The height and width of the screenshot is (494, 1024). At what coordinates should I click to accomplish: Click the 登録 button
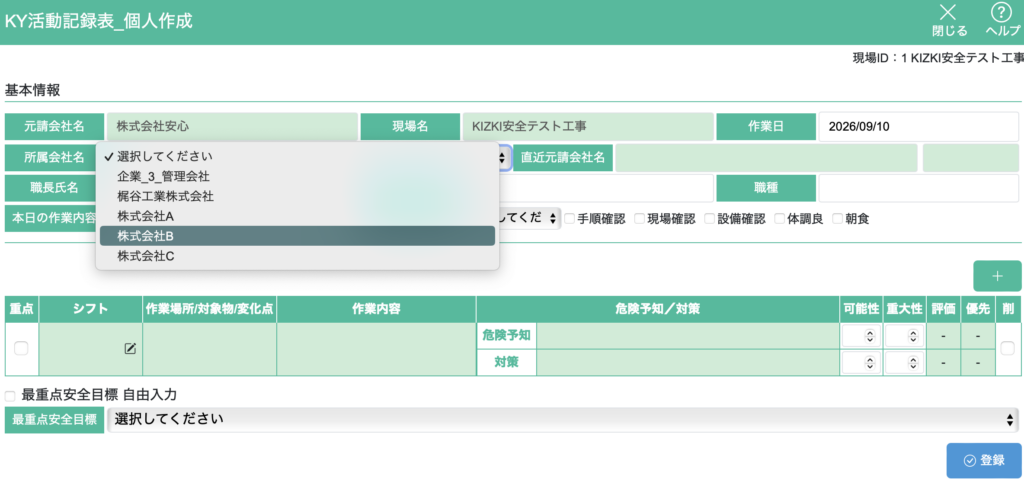[984, 461]
